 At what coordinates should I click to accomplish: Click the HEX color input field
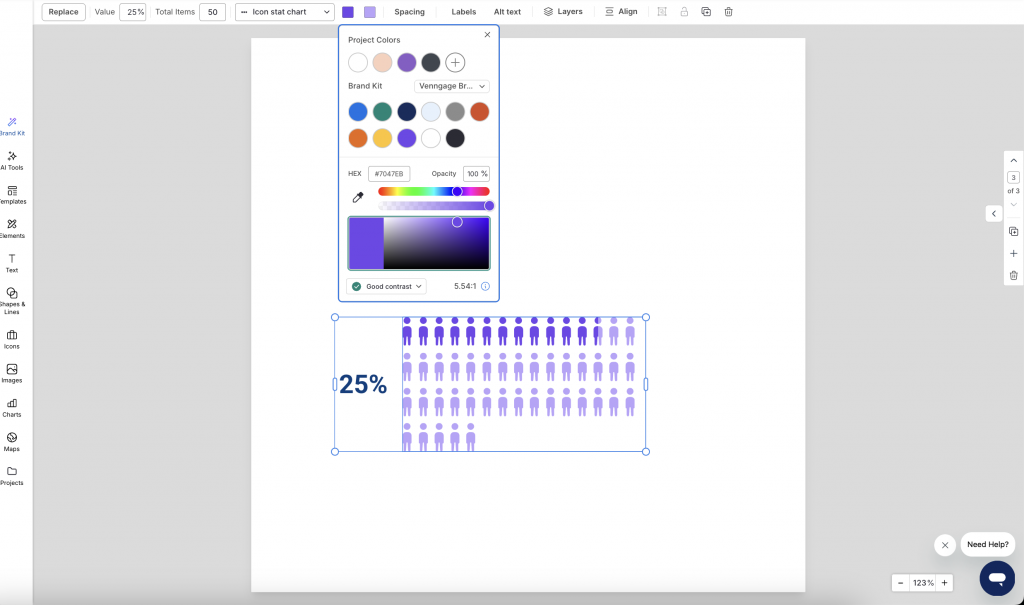[x=389, y=173]
